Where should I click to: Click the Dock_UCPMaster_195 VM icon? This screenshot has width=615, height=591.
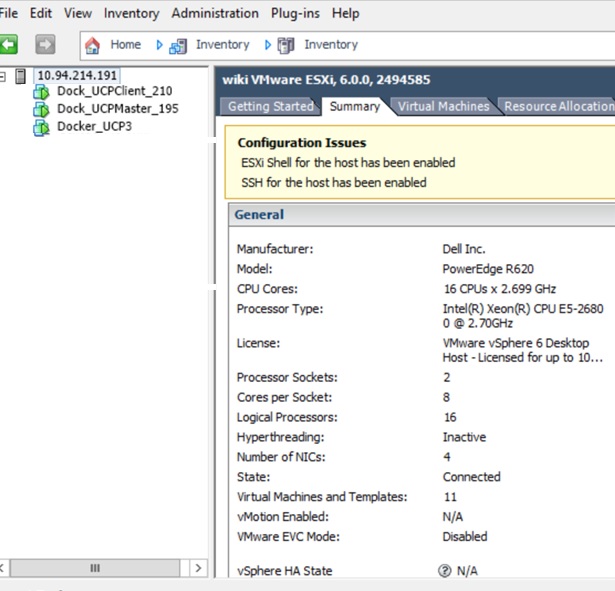41,109
